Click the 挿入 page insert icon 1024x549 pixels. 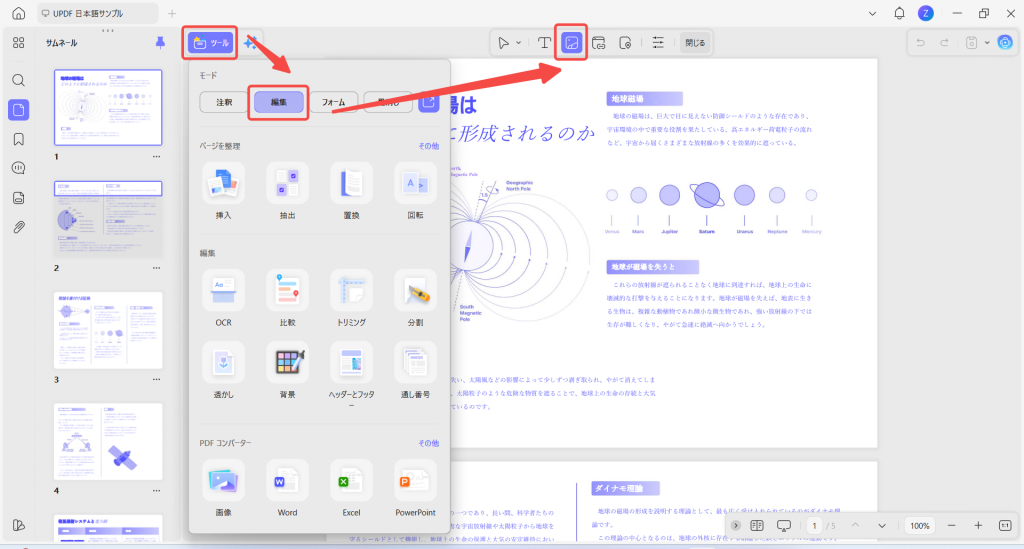pyautogui.click(x=223, y=183)
